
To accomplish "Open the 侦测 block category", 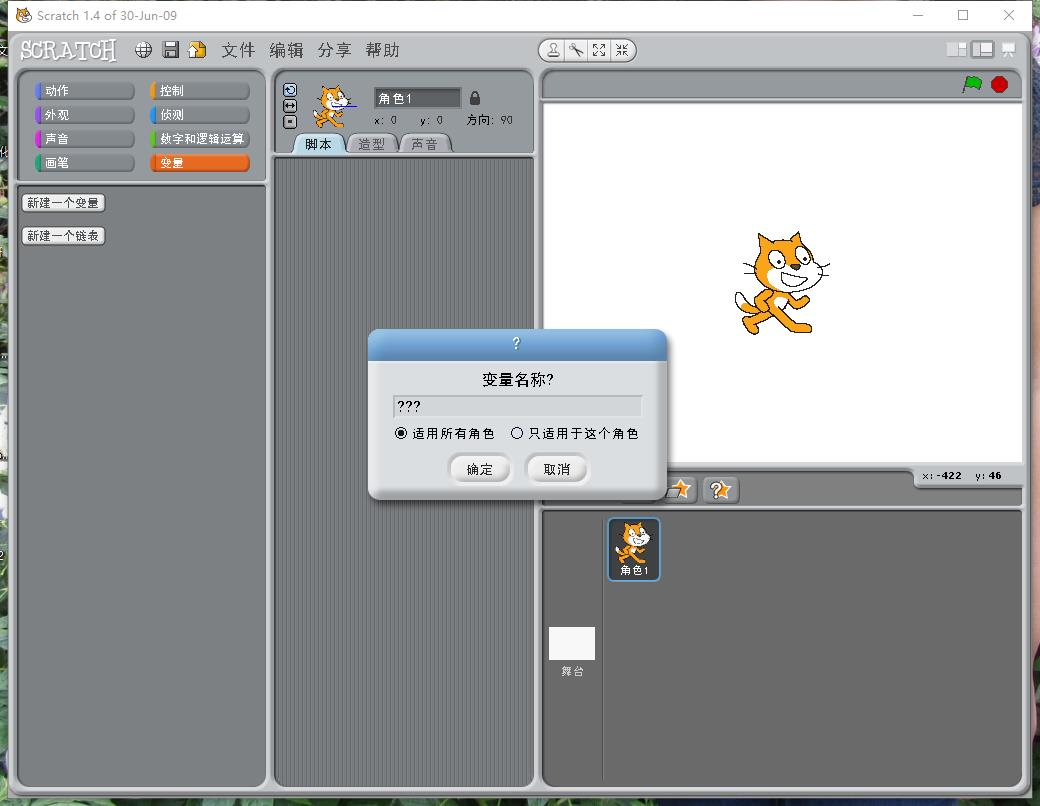I will pos(200,114).
